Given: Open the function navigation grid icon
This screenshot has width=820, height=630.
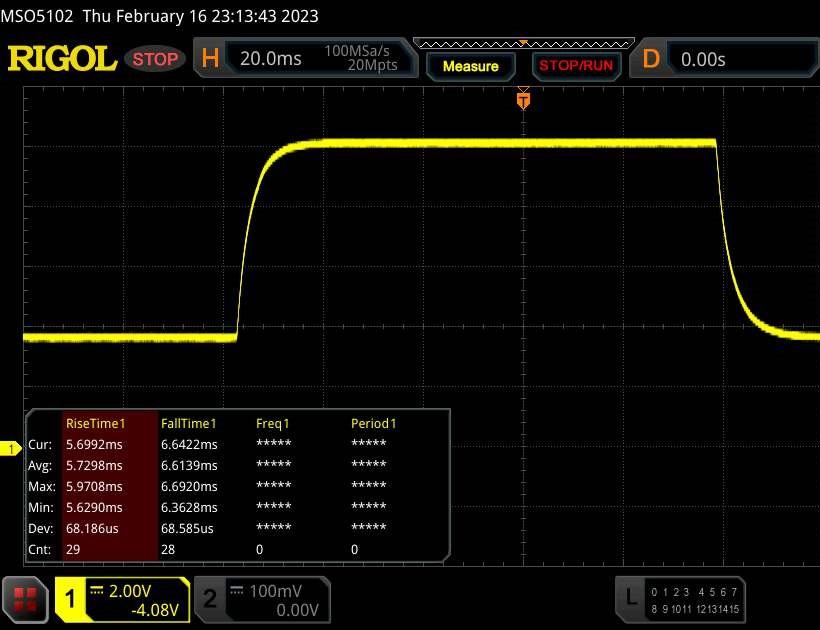Looking at the screenshot, I should pos(25,598).
